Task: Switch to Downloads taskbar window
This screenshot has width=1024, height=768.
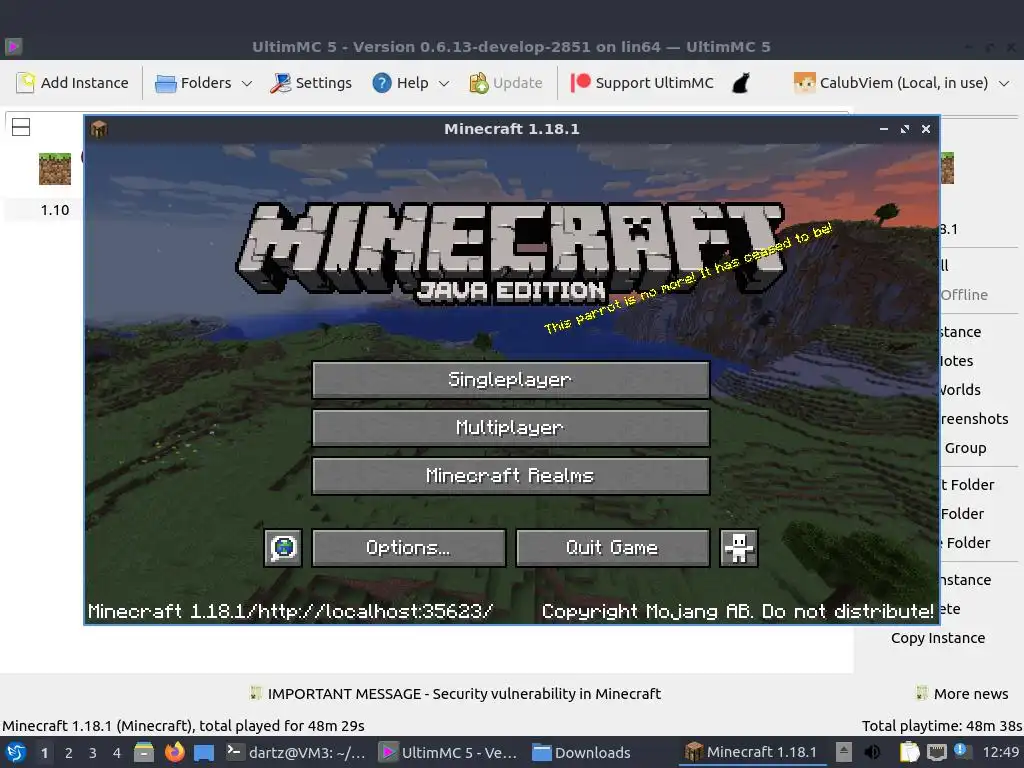Action: tap(581, 752)
